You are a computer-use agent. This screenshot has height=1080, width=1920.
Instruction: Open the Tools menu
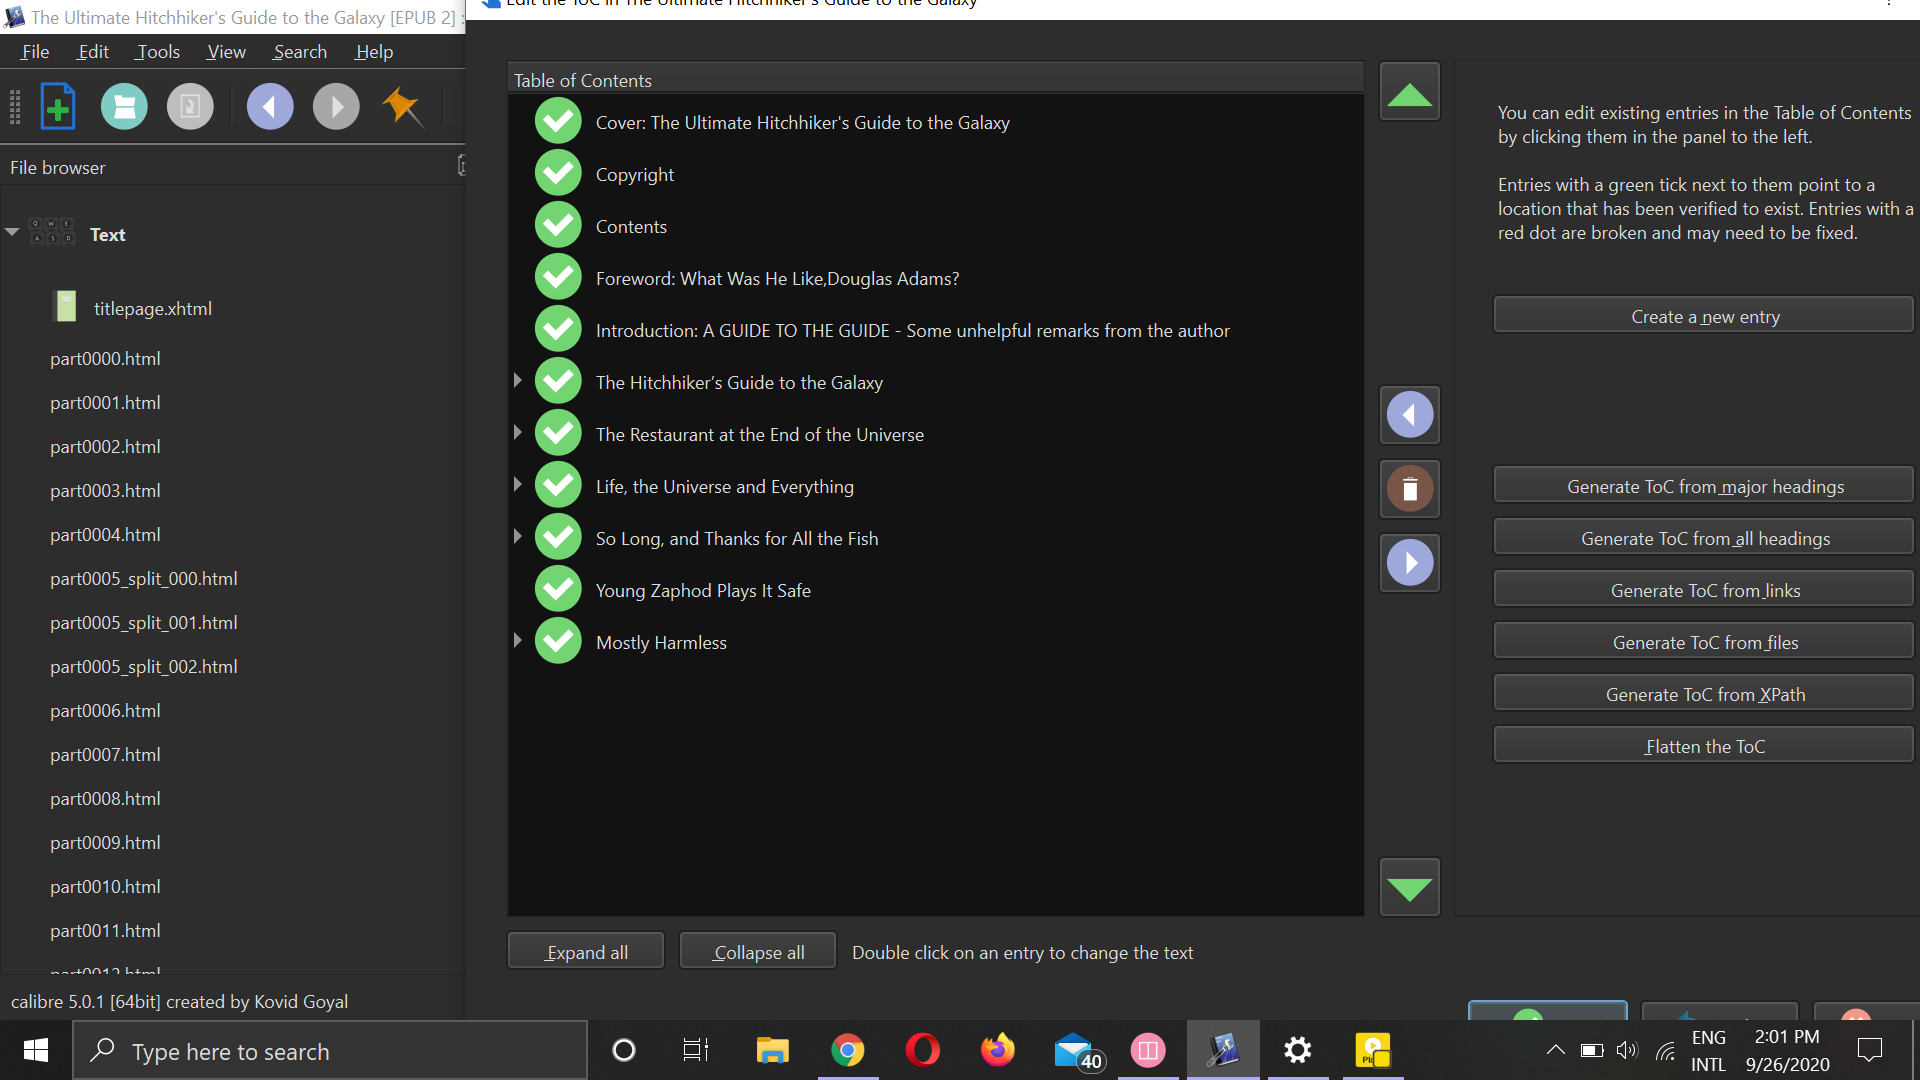[x=158, y=52]
